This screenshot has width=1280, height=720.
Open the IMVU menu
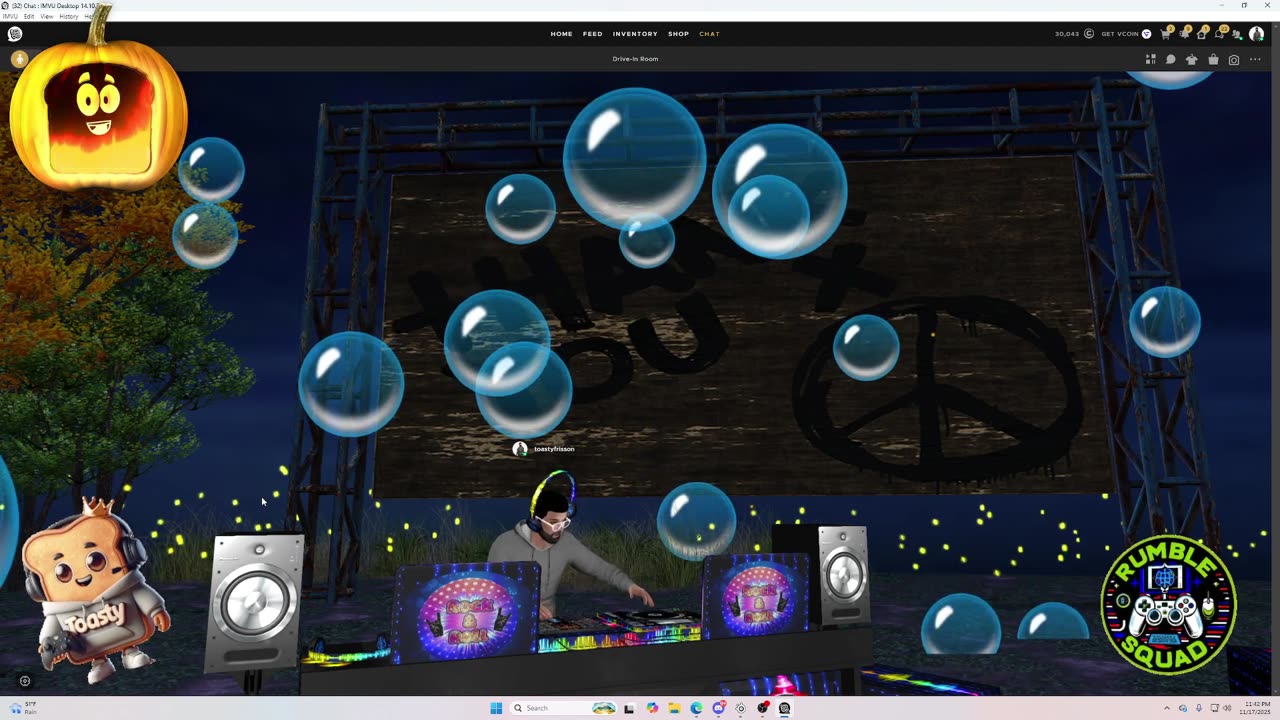pyautogui.click(x=9, y=16)
